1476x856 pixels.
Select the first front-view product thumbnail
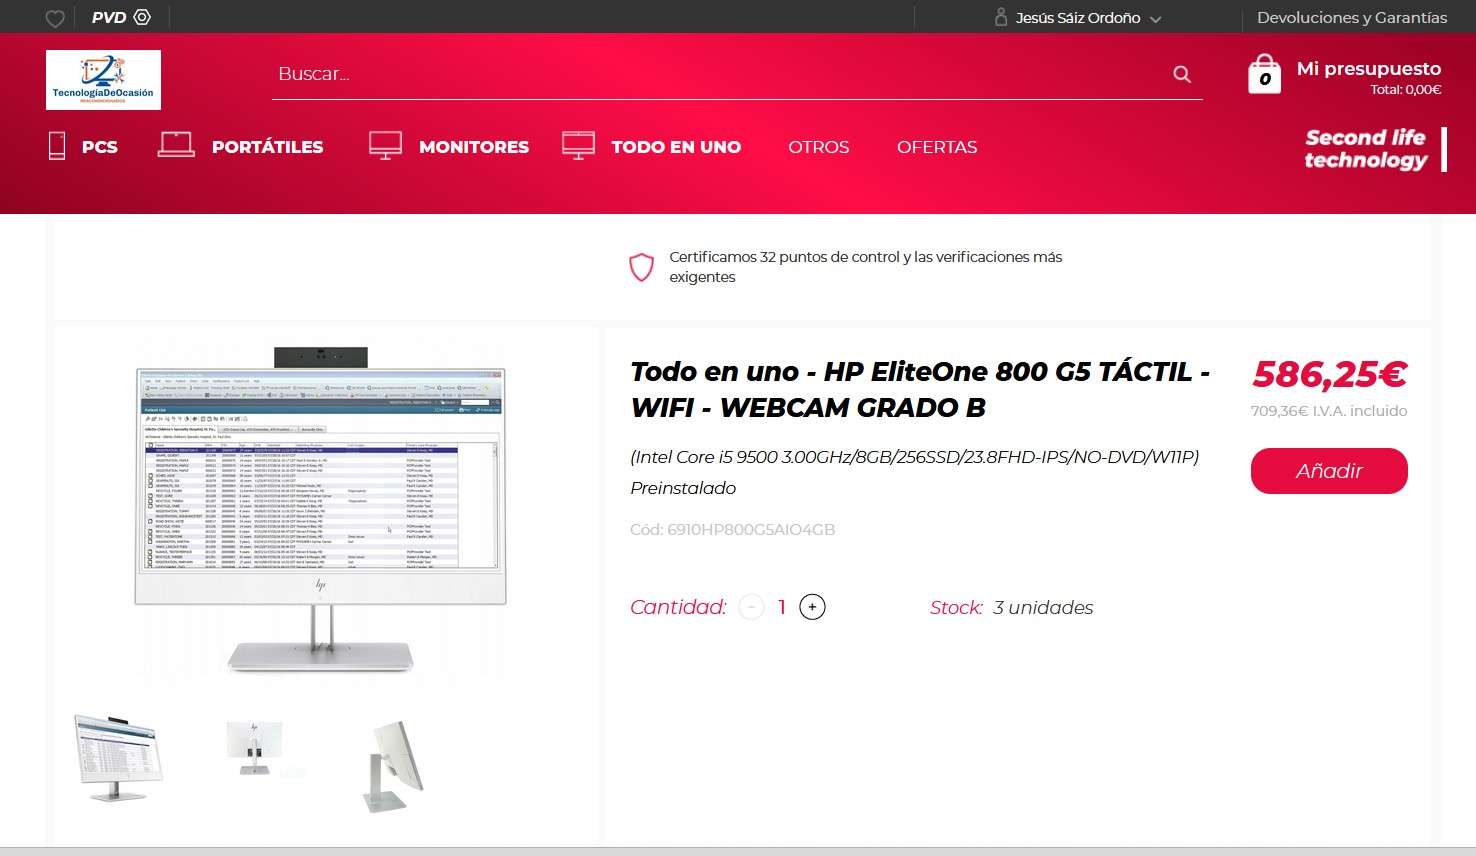click(118, 757)
